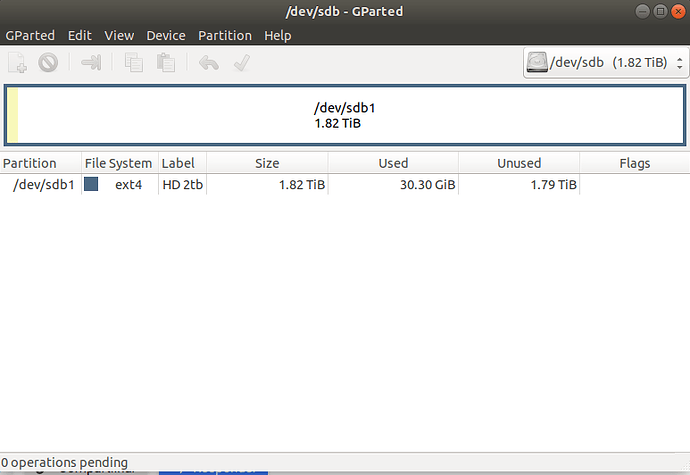Click the Copy partition toolbar icon

click(133, 63)
